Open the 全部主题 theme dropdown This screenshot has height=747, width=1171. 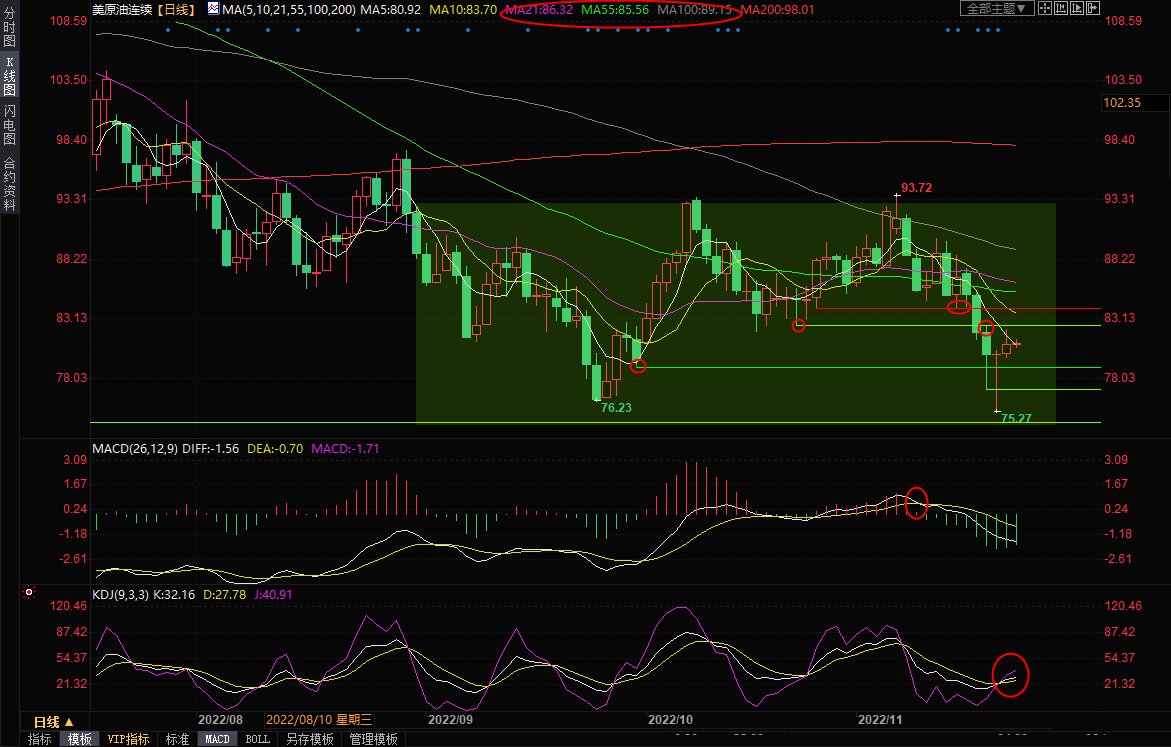tap(996, 8)
